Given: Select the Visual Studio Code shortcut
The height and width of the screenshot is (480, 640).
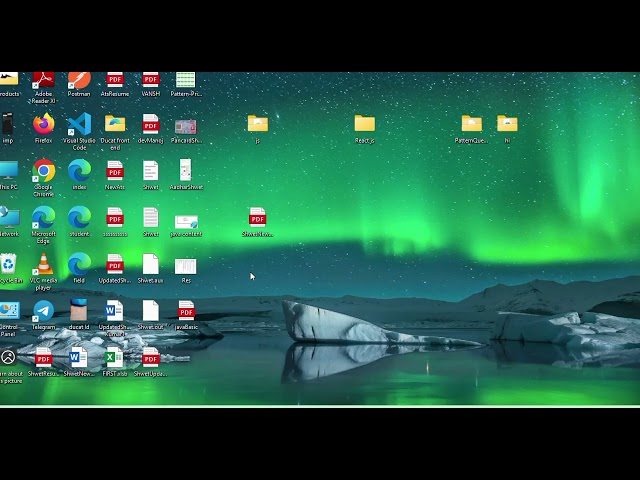Looking at the screenshot, I should (79, 124).
